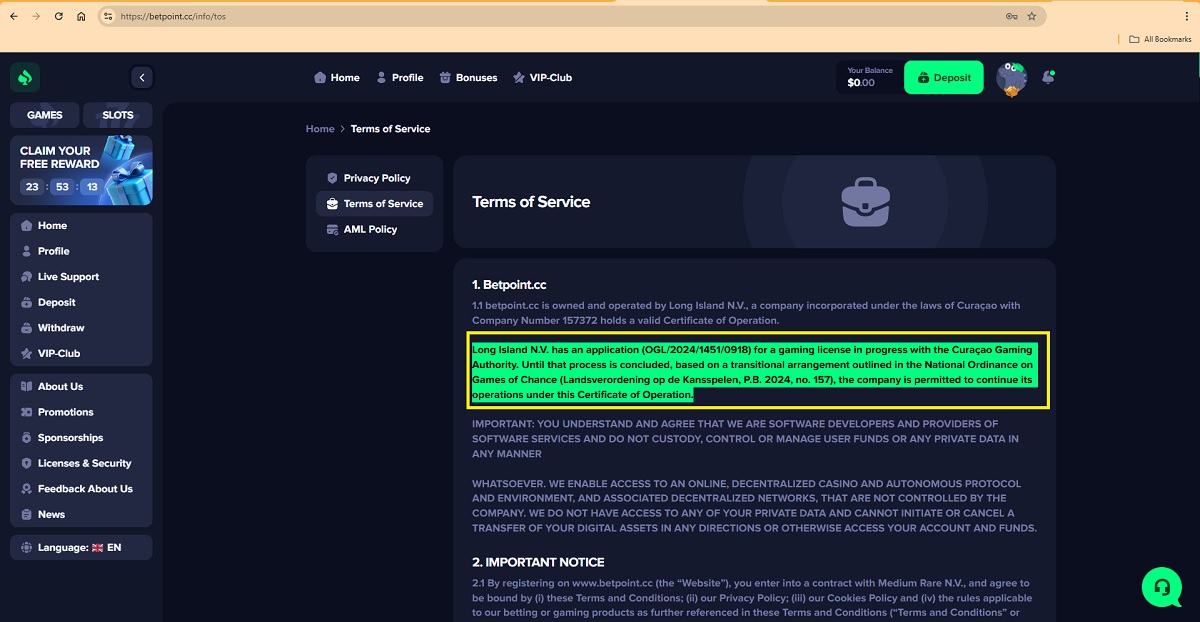This screenshot has width=1200, height=622.
Task: Switch to the SLOTS tab
Action: coord(117,115)
